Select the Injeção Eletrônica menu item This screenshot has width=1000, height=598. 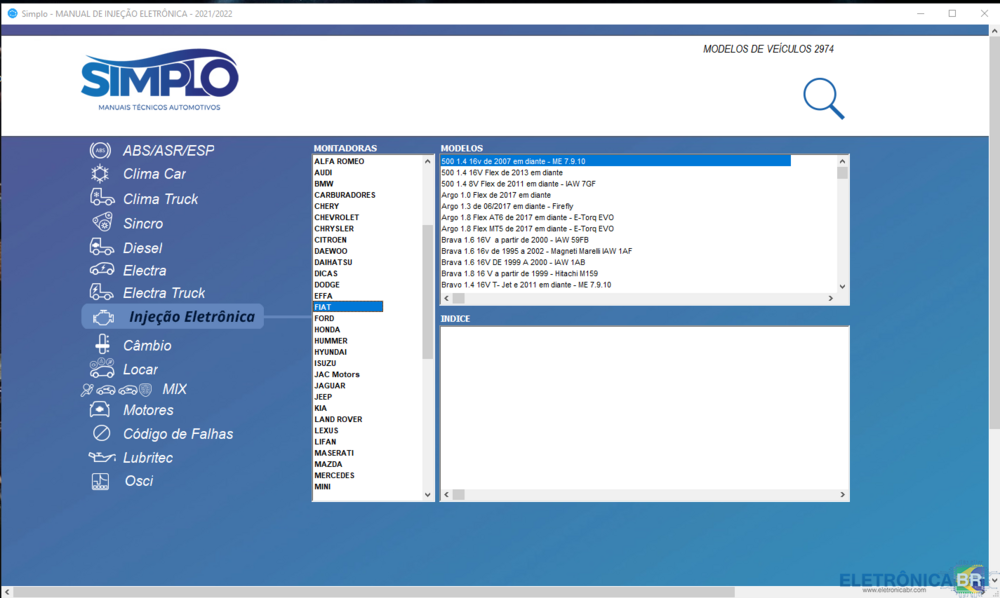(191, 317)
